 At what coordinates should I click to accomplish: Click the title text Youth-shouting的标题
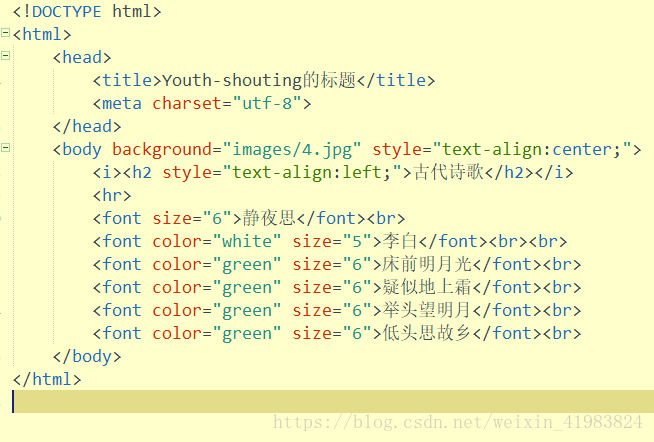[259, 80]
